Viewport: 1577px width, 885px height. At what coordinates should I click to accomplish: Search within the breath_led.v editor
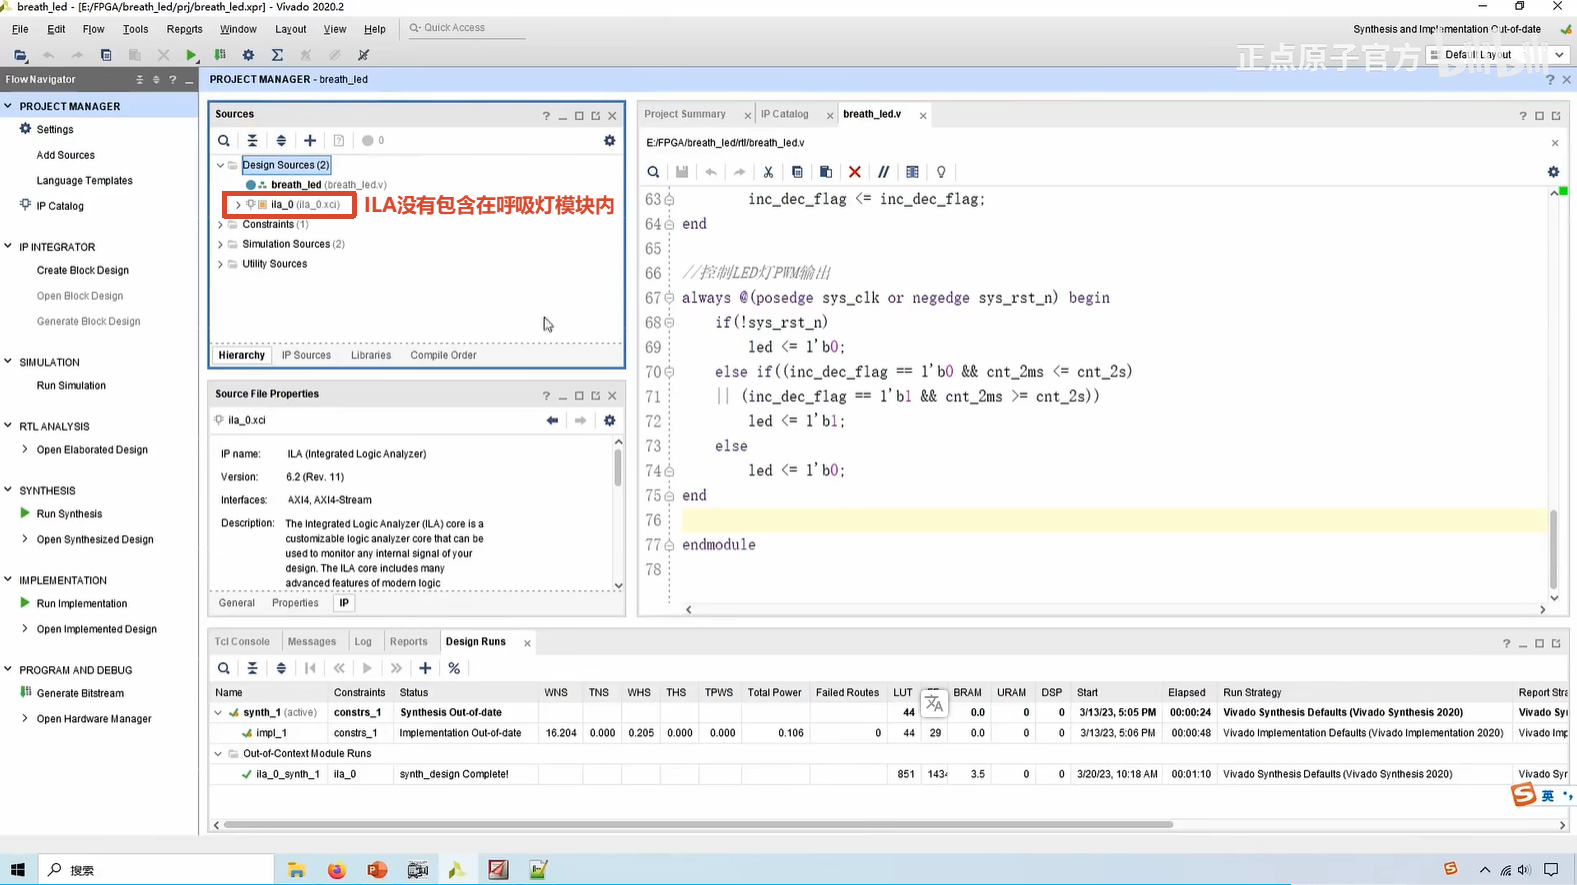click(653, 172)
